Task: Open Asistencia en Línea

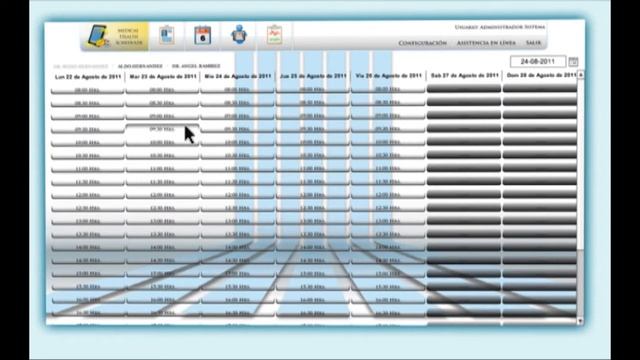Action: 486,43
